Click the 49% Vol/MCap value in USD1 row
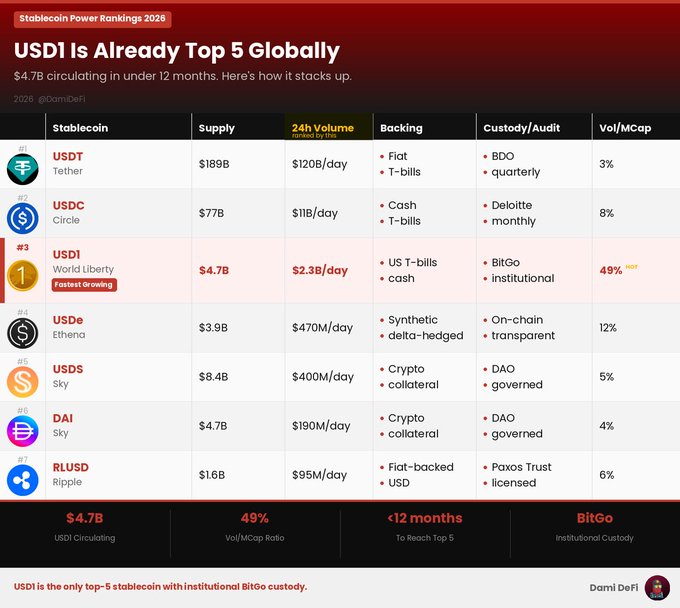The height and width of the screenshot is (608, 680). [x=611, y=271]
